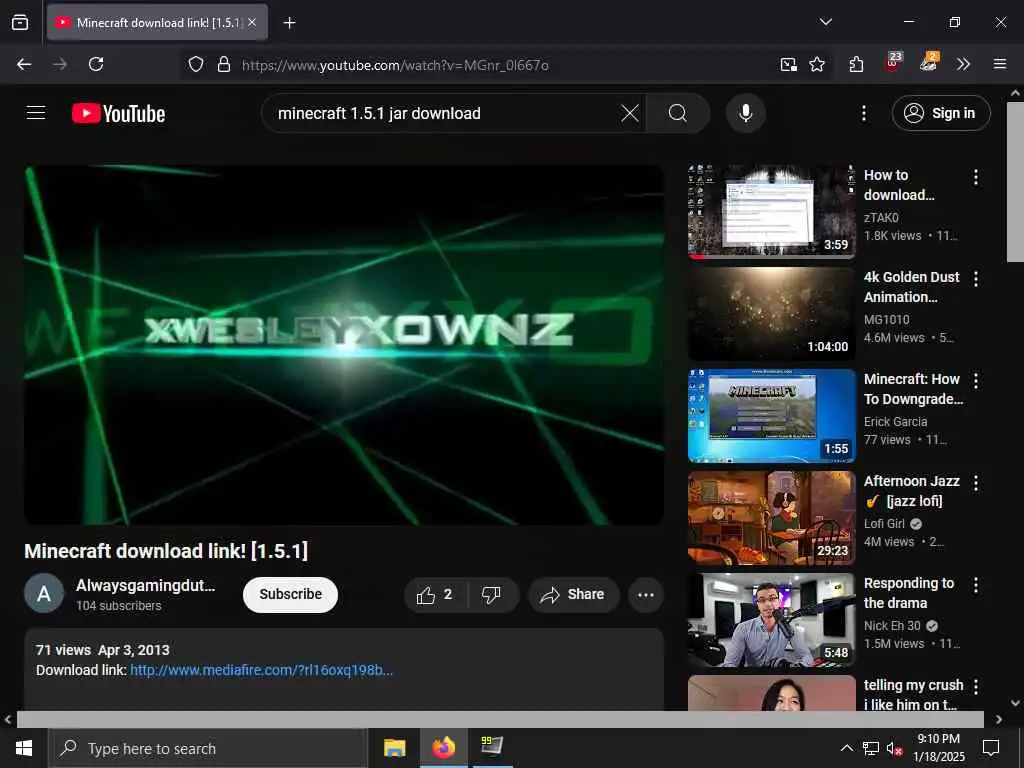Image resolution: width=1024 pixels, height=768 pixels.
Task: Open options for 'How to download' video
Action: [x=976, y=177]
